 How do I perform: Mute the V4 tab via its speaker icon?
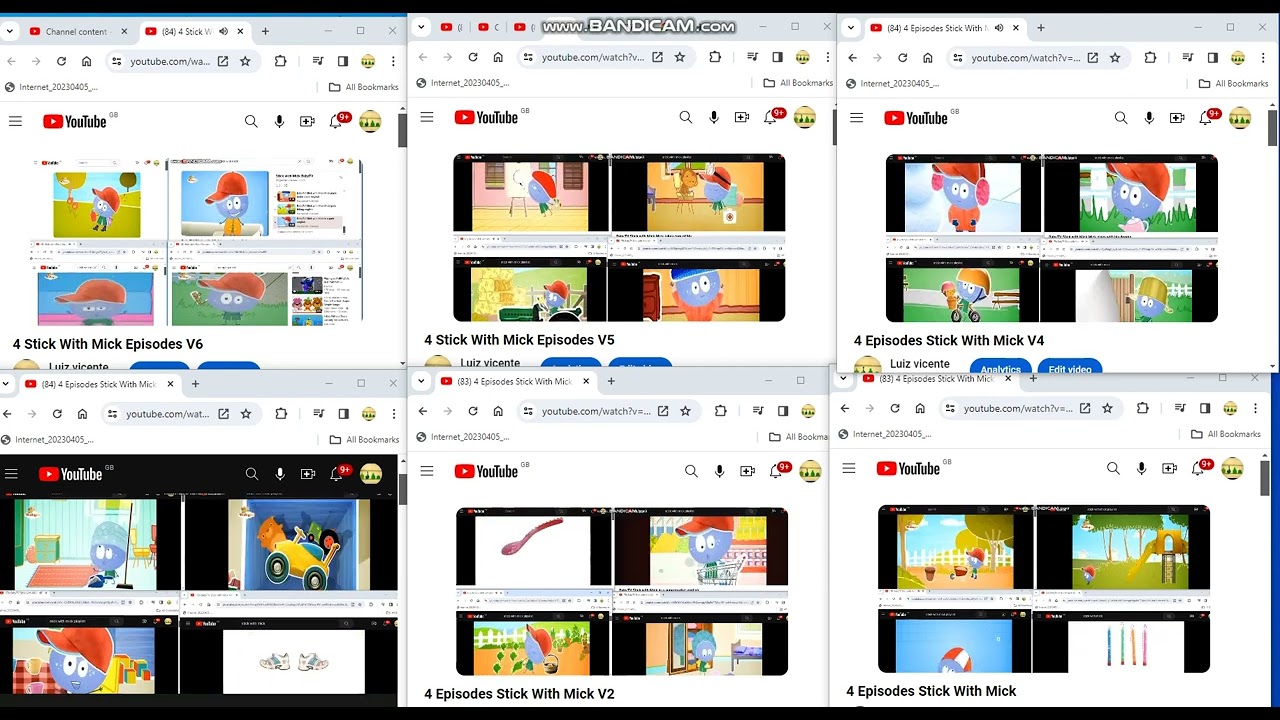pyautogui.click(x=998, y=28)
